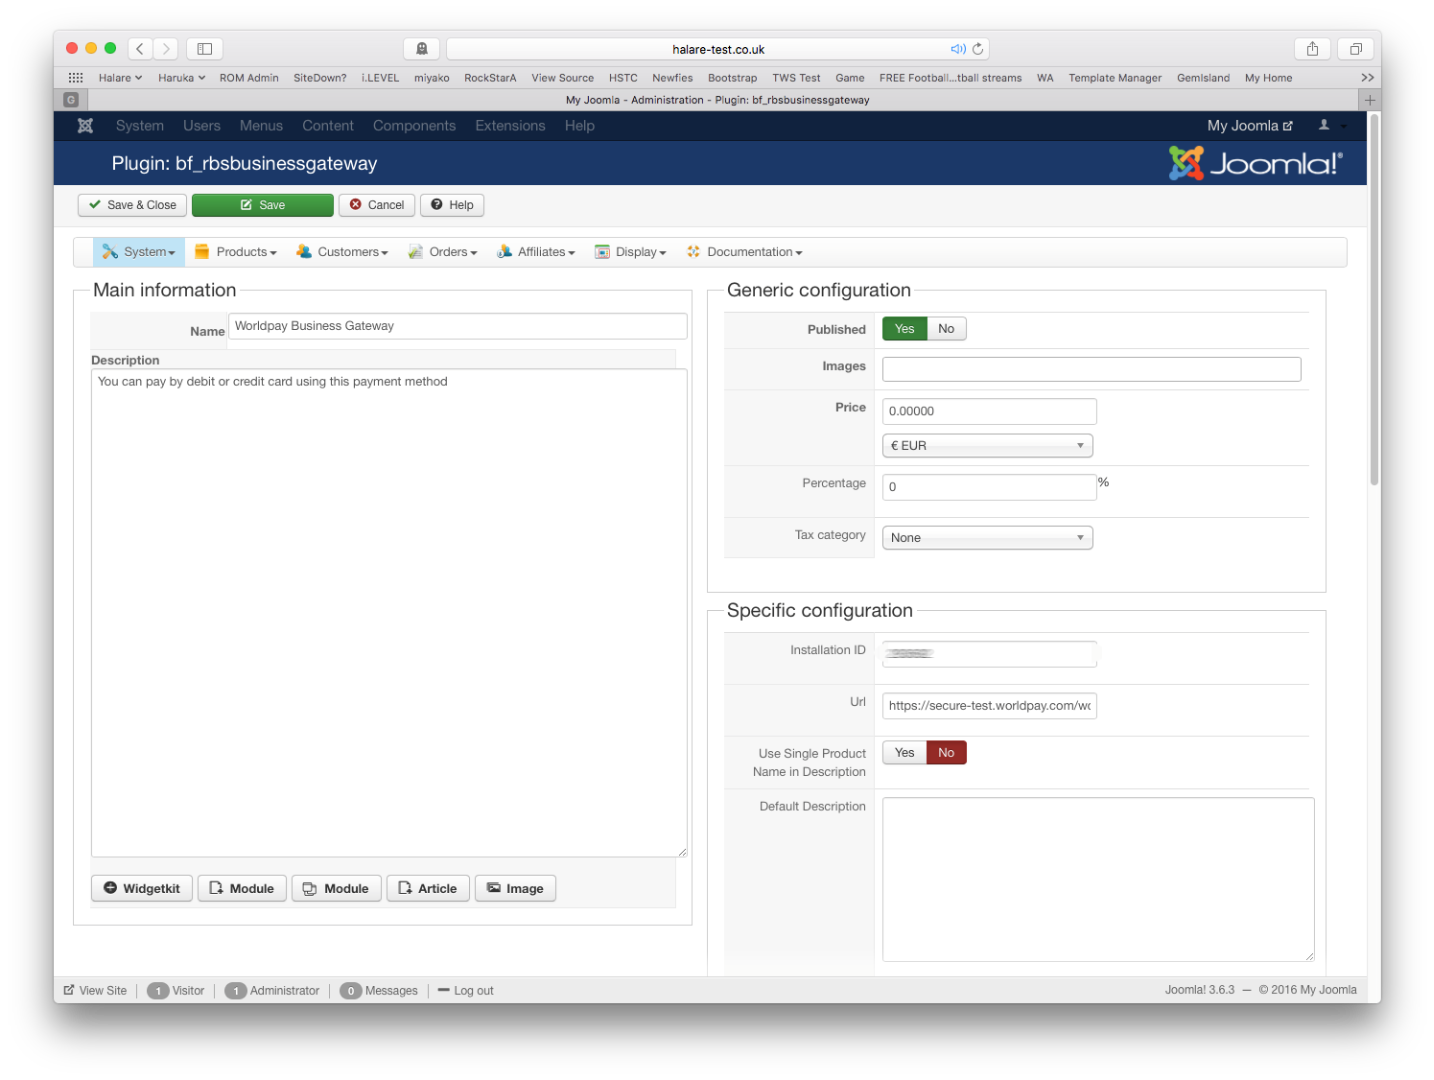Cancel editing the plugin
The image size is (1434, 1080).
[377, 205]
